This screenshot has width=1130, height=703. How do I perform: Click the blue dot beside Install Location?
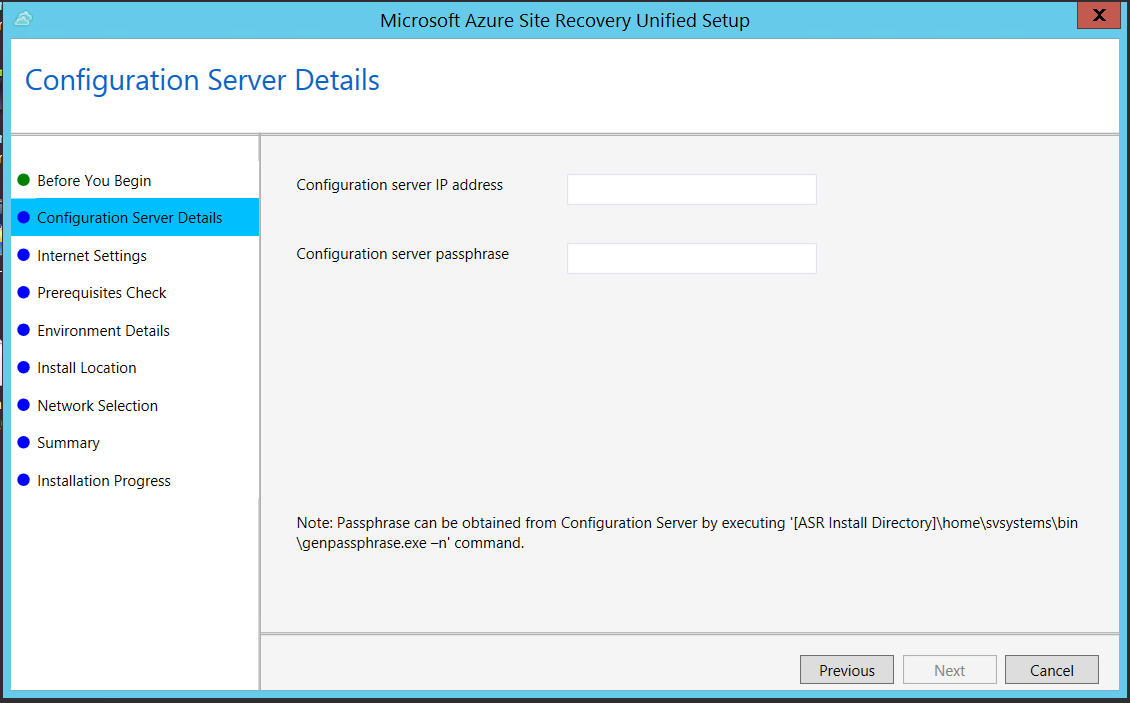(x=24, y=367)
